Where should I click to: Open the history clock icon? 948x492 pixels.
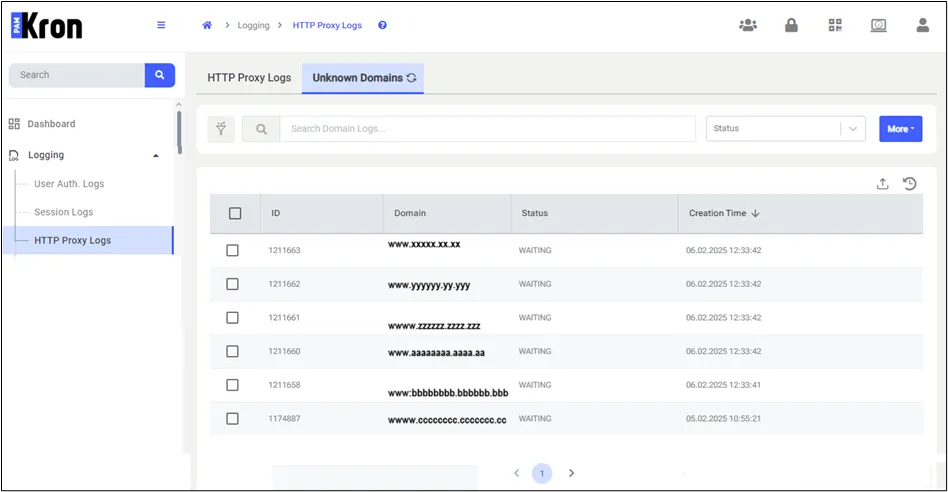click(909, 184)
